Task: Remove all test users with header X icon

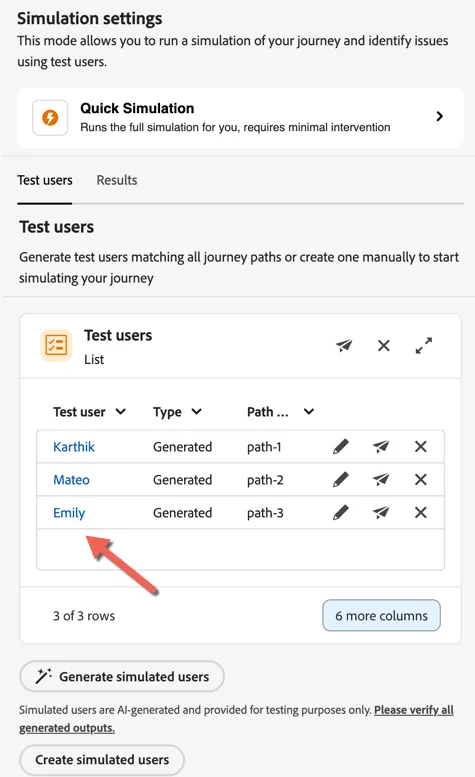Action: (x=384, y=345)
